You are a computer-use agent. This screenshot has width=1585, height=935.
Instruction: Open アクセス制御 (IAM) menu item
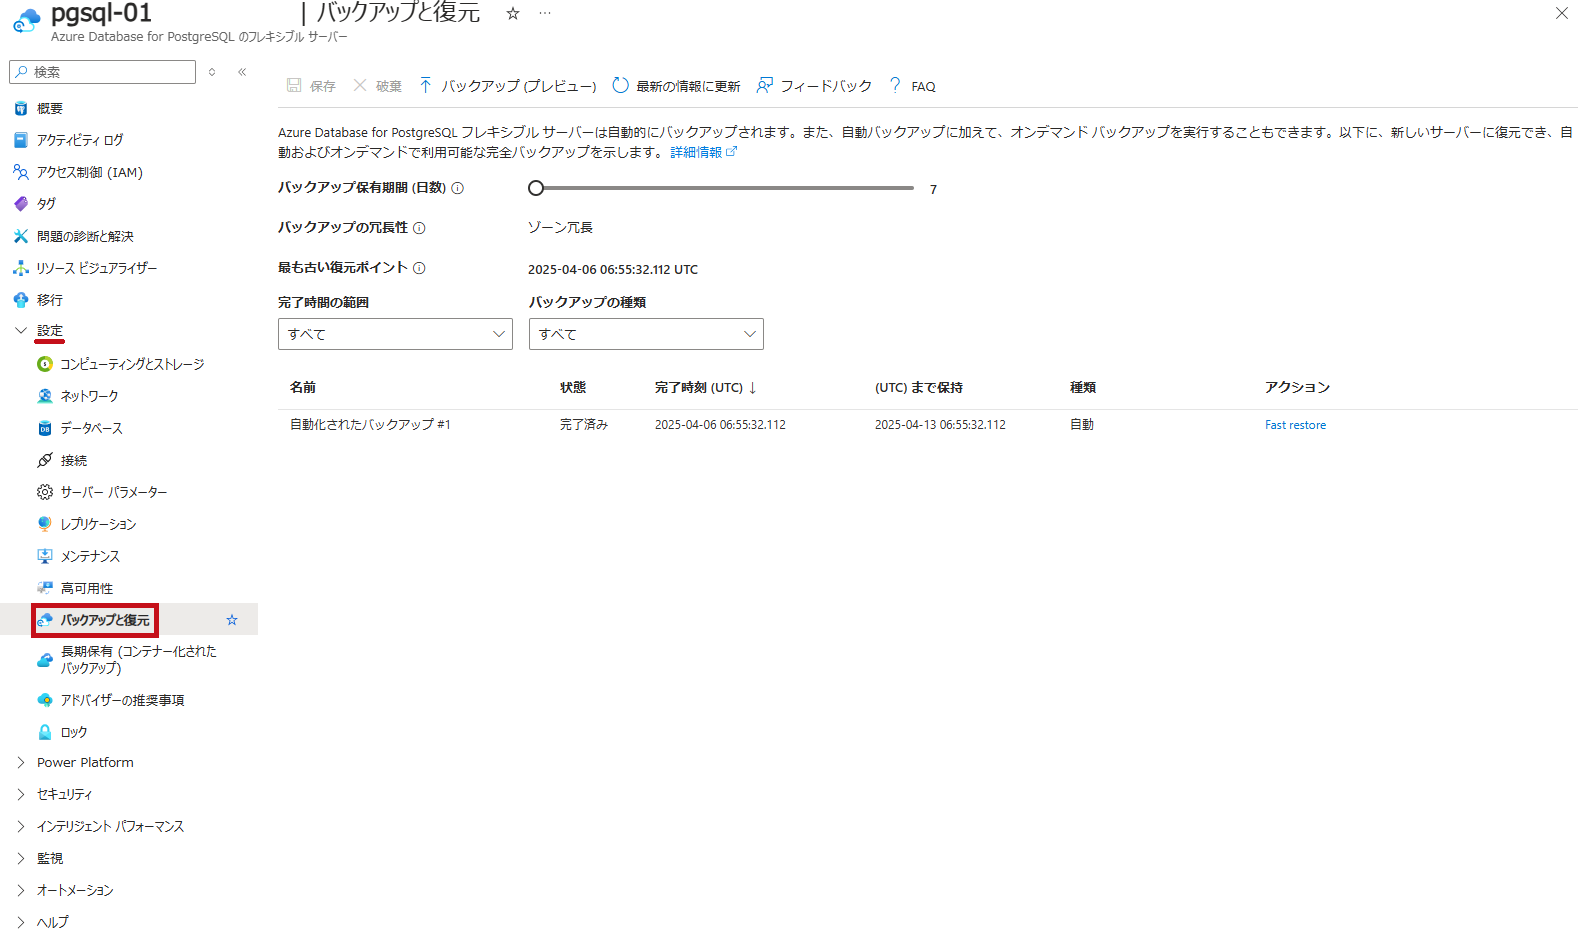(90, 172)
